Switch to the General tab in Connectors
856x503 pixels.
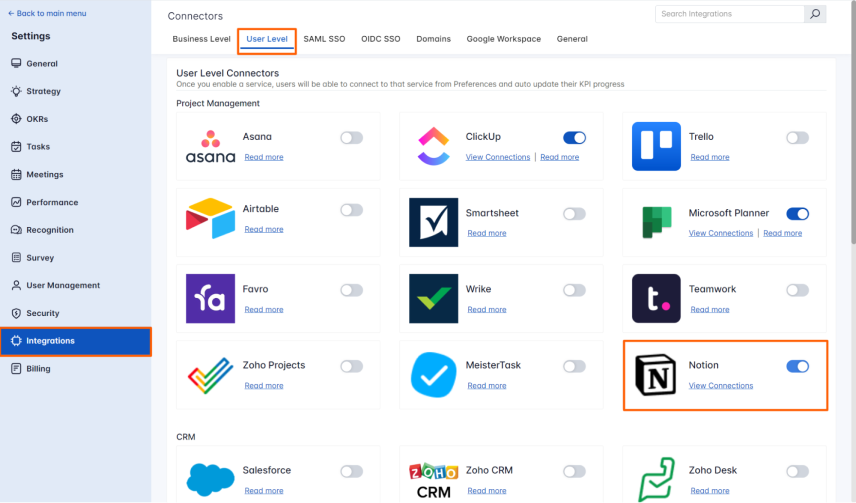point(572,39)
